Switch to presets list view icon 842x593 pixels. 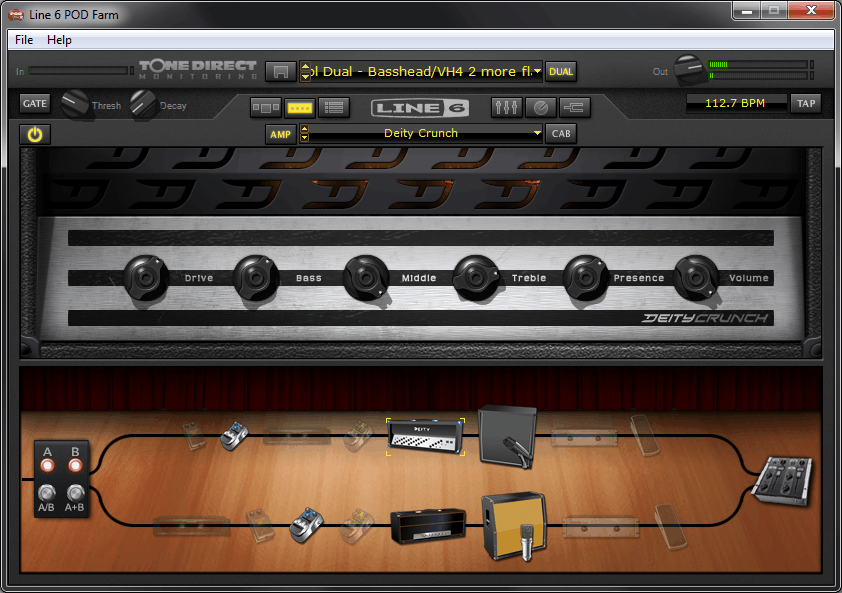coord(334,107)
